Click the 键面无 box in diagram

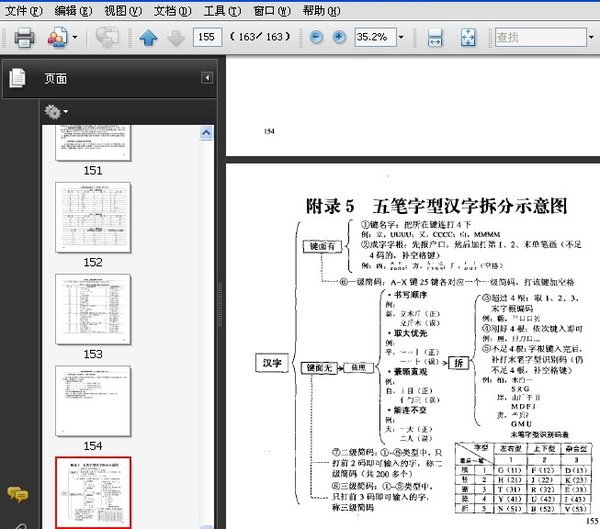click(319, 368)
